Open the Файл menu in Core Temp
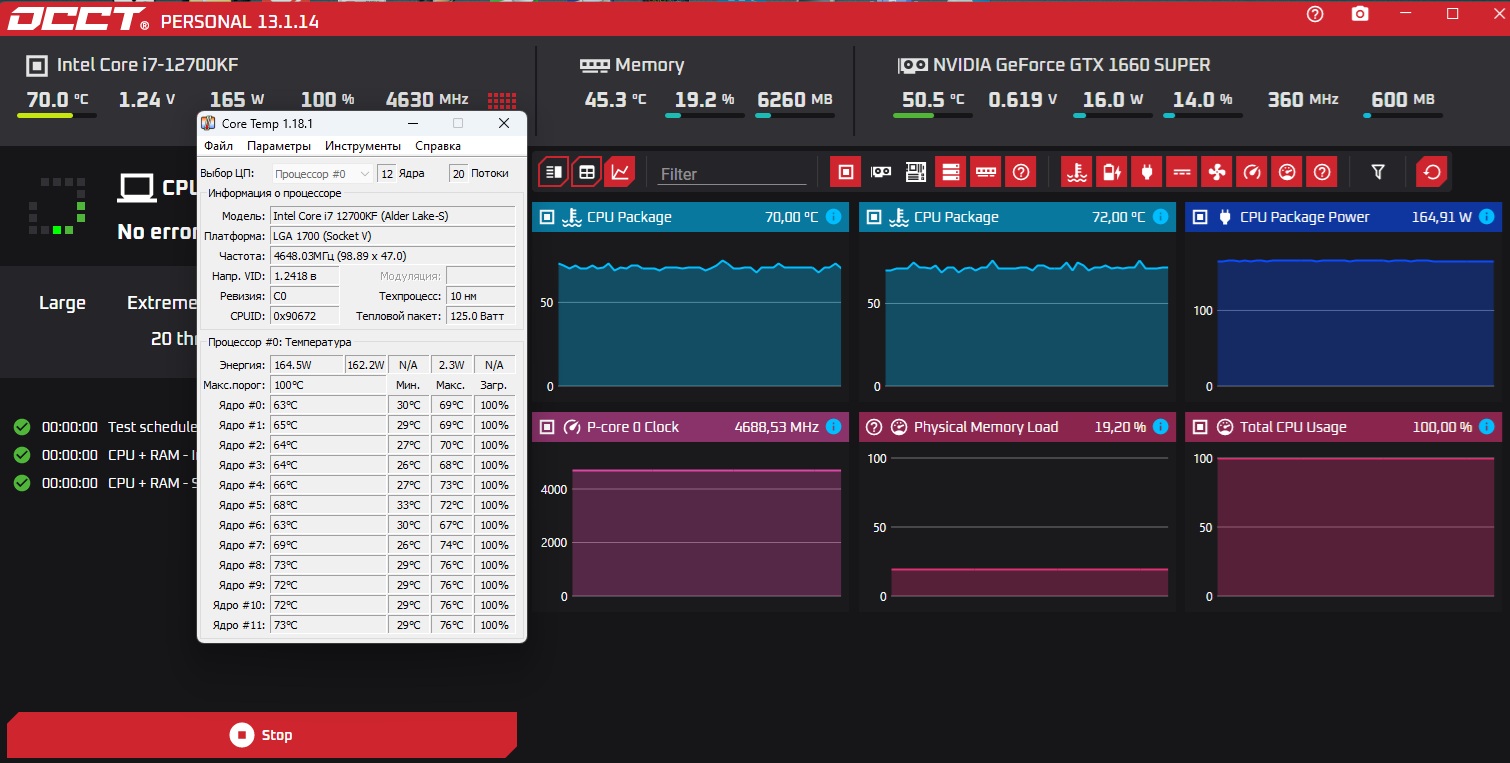The width and height of the screenshot is (1510, 763). 218,146
